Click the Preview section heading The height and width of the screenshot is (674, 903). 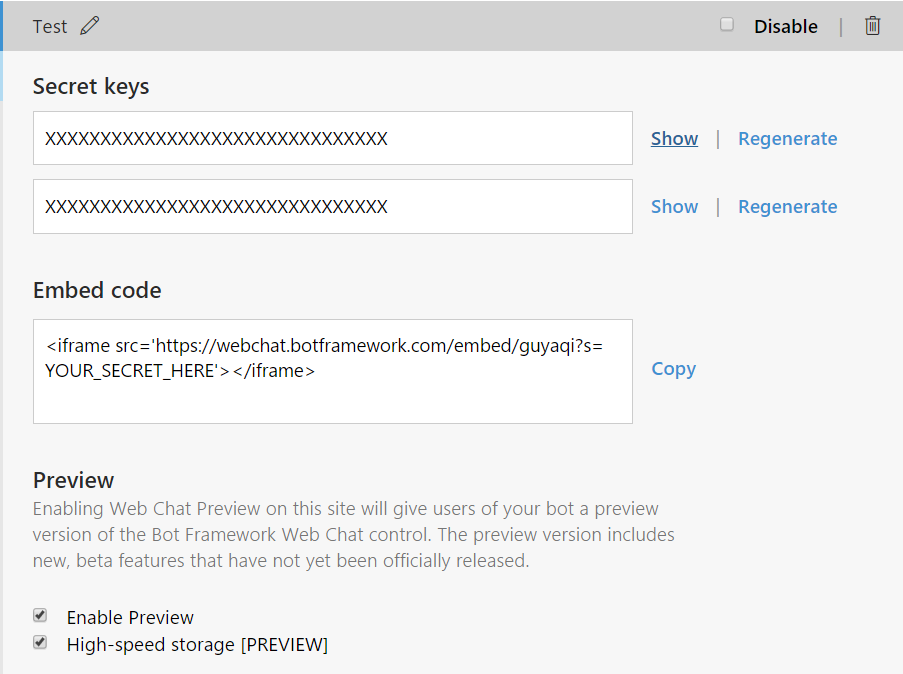coord(74,480)
